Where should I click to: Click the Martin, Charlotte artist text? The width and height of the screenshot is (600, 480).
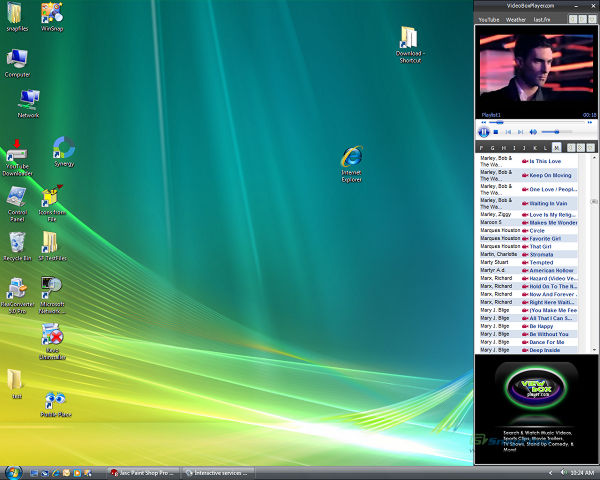[x=499, y=255]
